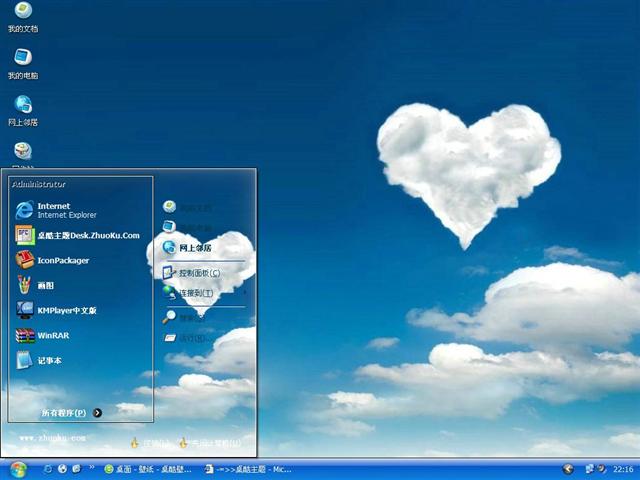
Task: Click the network tray icon
Action: (590, 469)
